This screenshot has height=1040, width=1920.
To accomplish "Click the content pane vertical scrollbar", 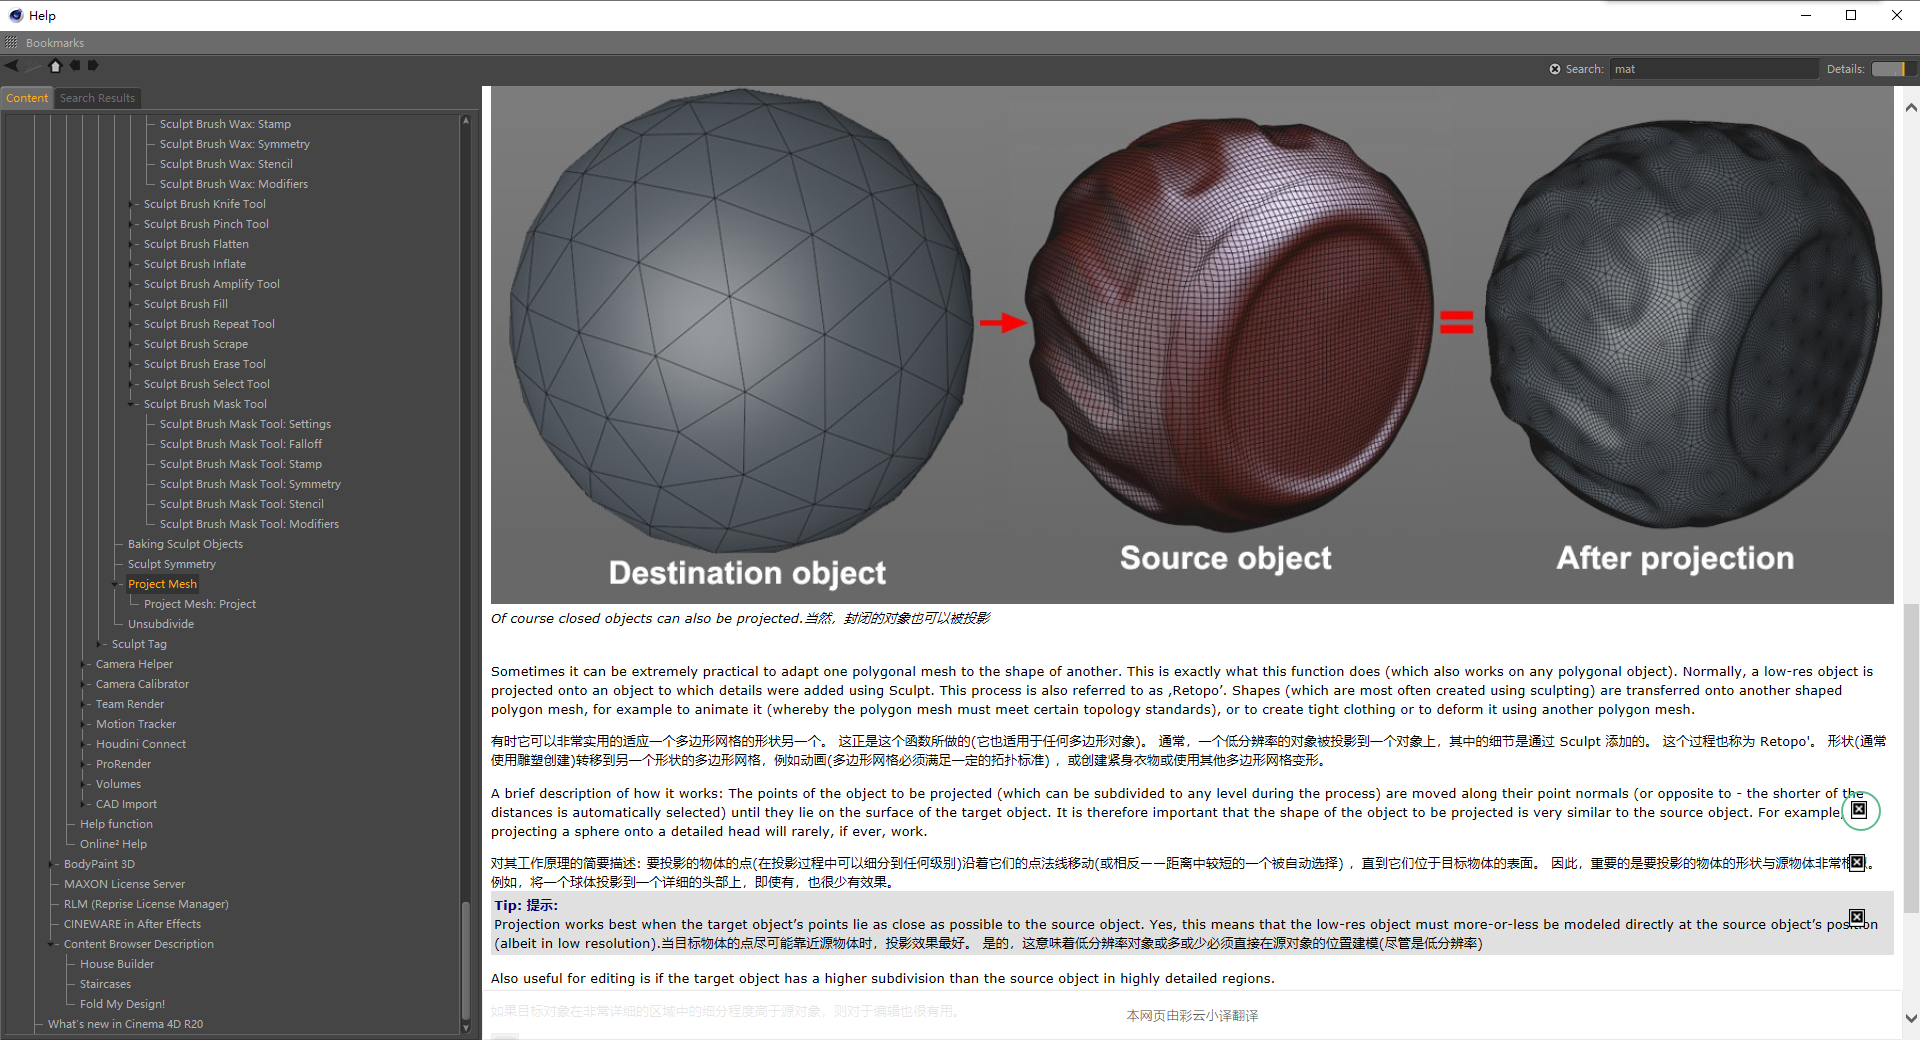I will [x=1911, y=757].
